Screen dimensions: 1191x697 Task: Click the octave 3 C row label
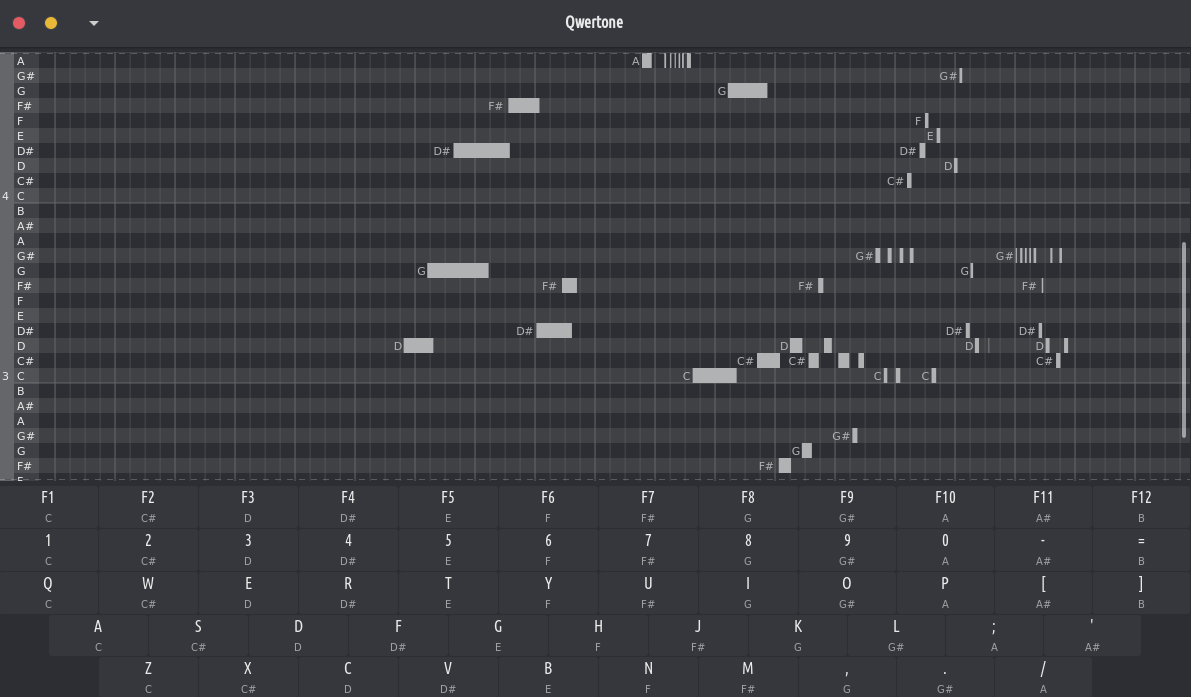pos(21,376)
